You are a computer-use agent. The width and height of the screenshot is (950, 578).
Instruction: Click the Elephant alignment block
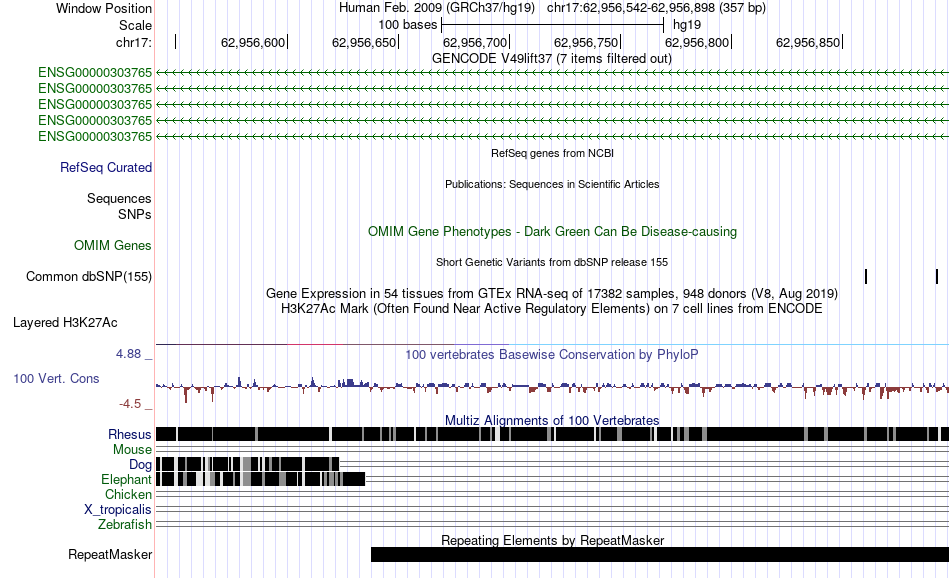pos(261,479)
